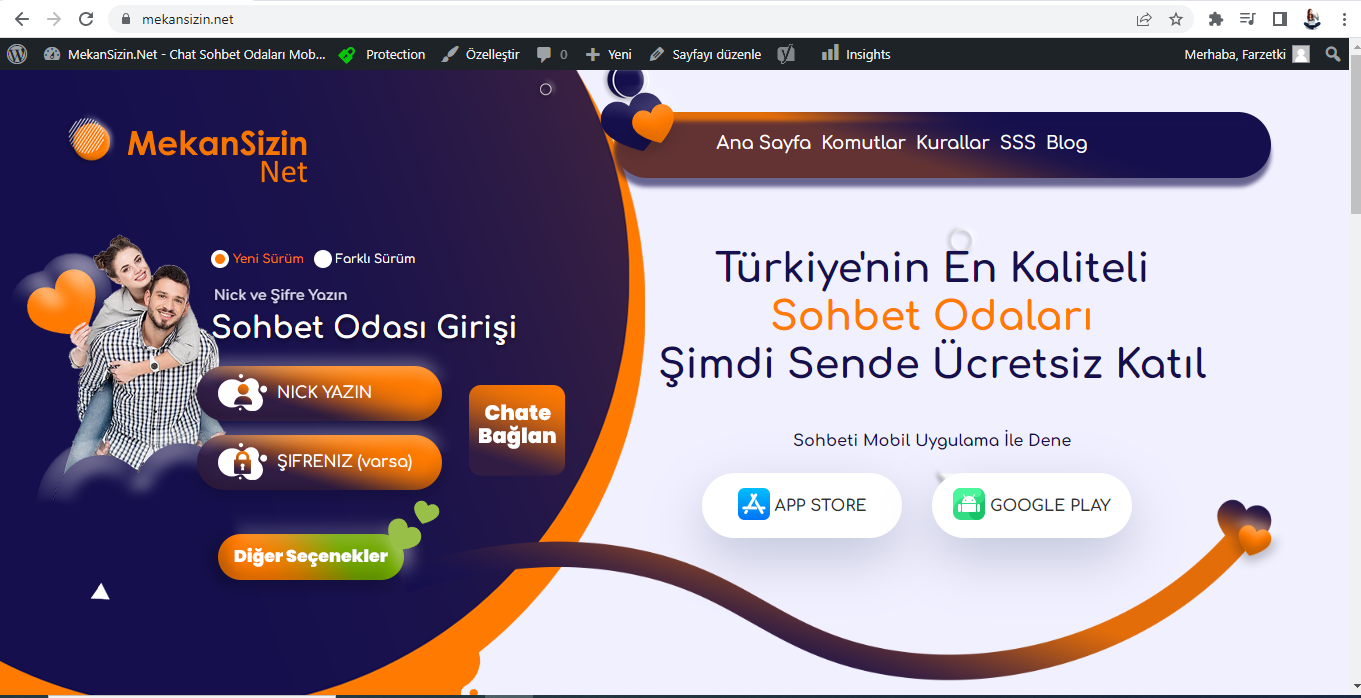Go to Ana Sayfa in the navigation

(763, 142)
